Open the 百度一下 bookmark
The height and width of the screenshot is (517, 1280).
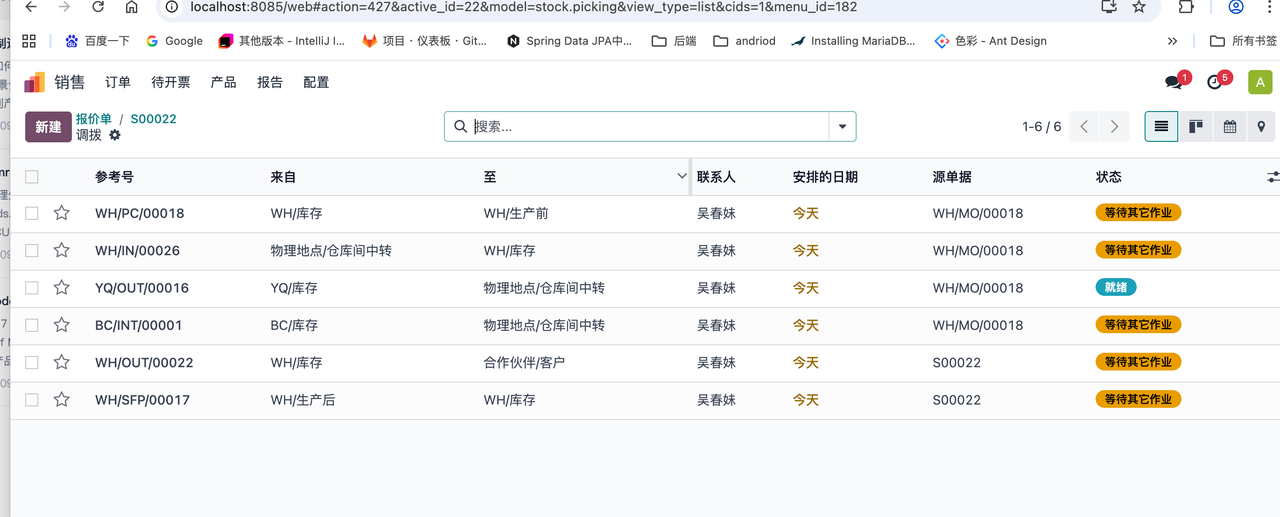[x=98, y=41]
